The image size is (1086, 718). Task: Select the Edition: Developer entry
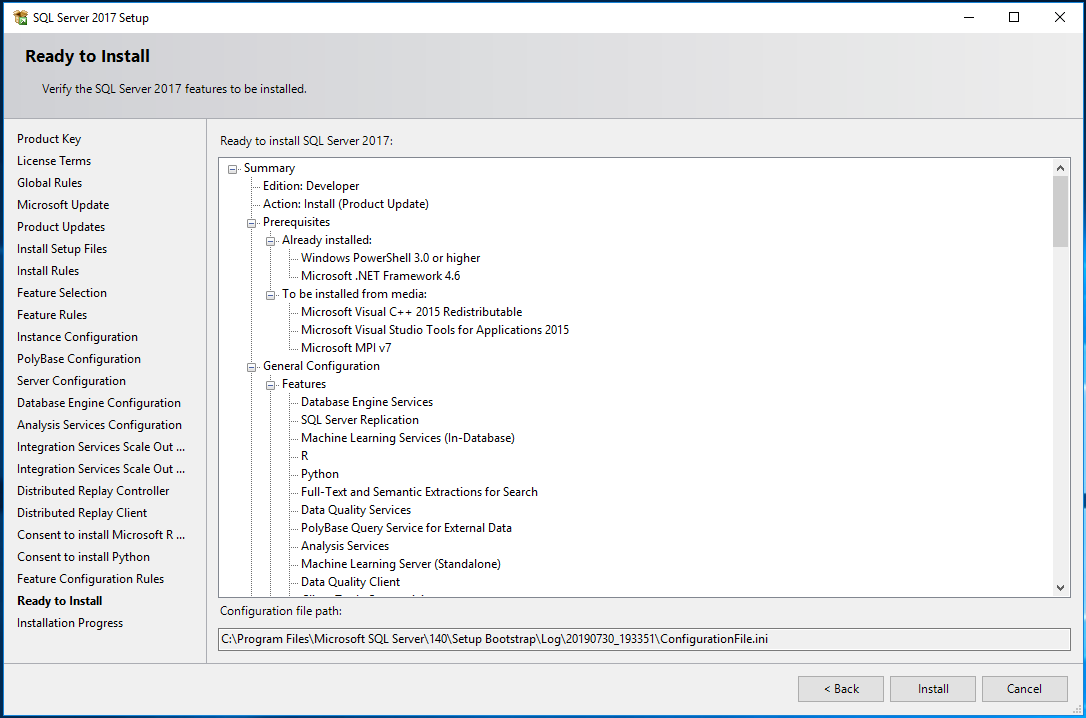(x=310, y=186)
